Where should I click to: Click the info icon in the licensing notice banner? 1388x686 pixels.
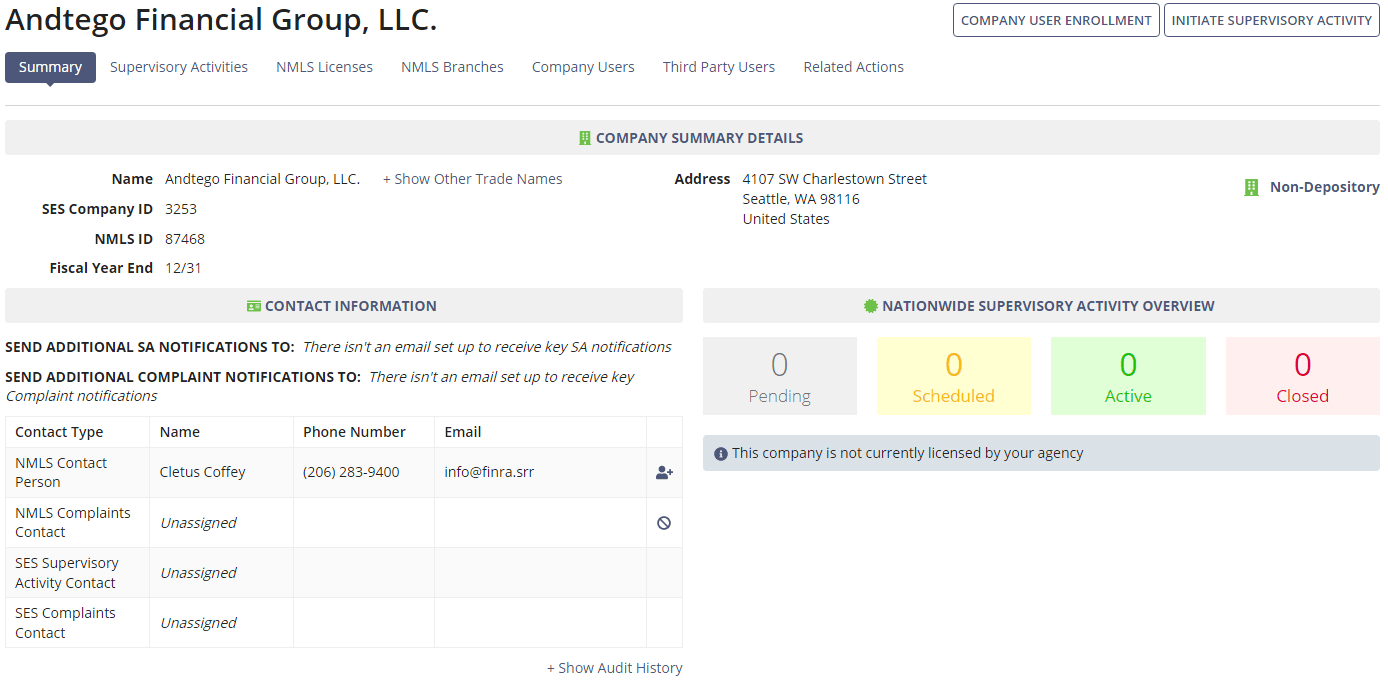pos(722,452)
